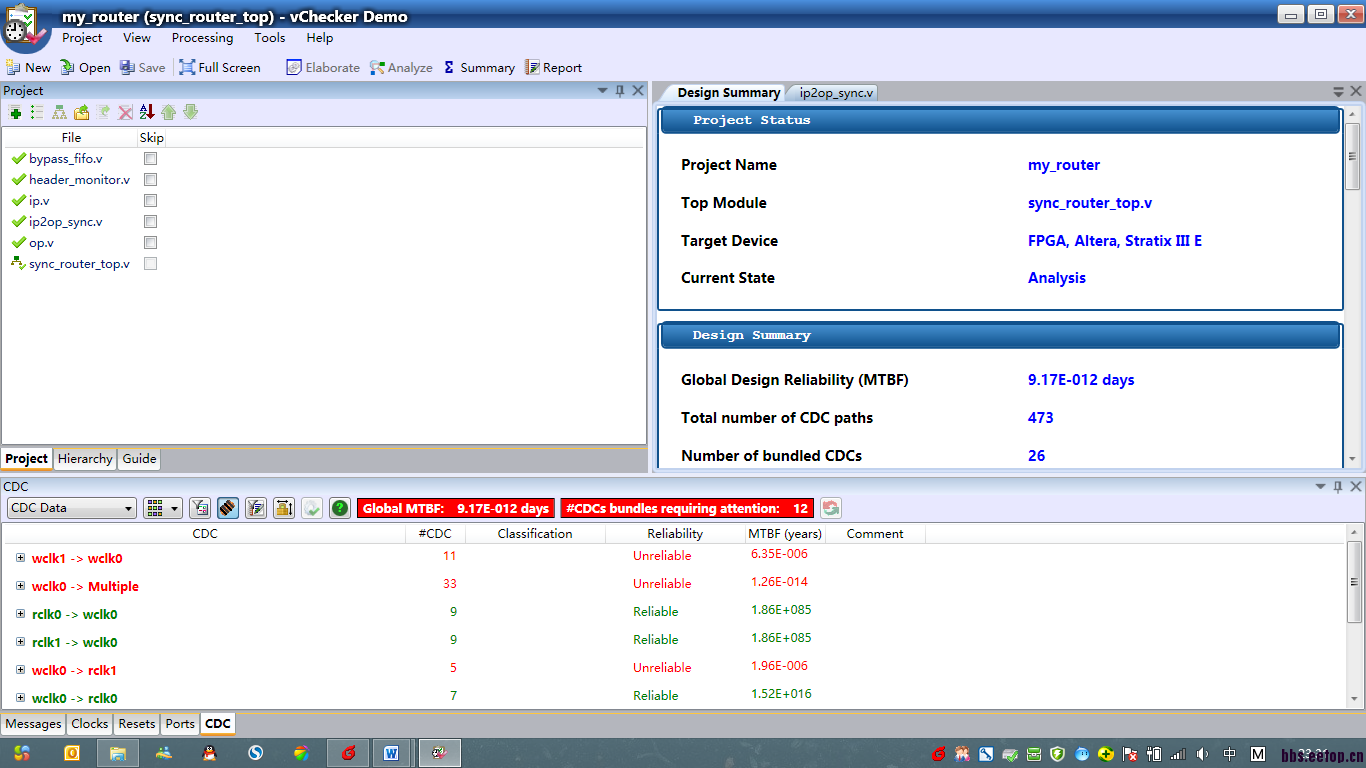The image size is (1366, 768).
Task: Click the hierarchy tree icon in Project toolbar
Action: (x=59, y=112)
